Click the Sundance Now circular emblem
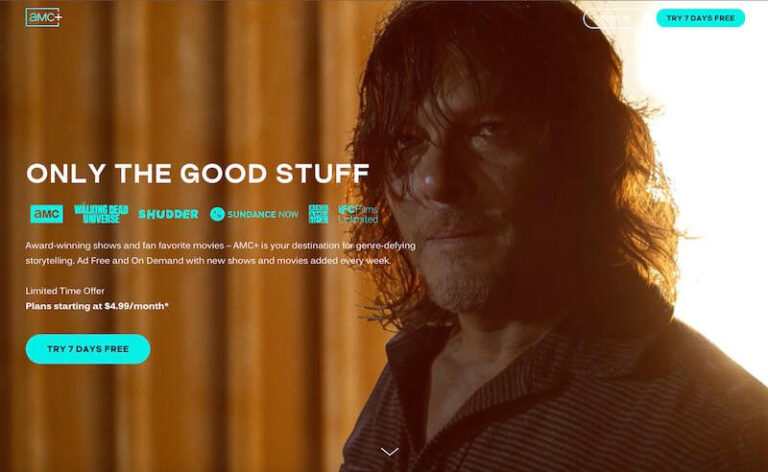Image resolution: width=768 pixels, height=472 pixels. [x=217, y=214]
